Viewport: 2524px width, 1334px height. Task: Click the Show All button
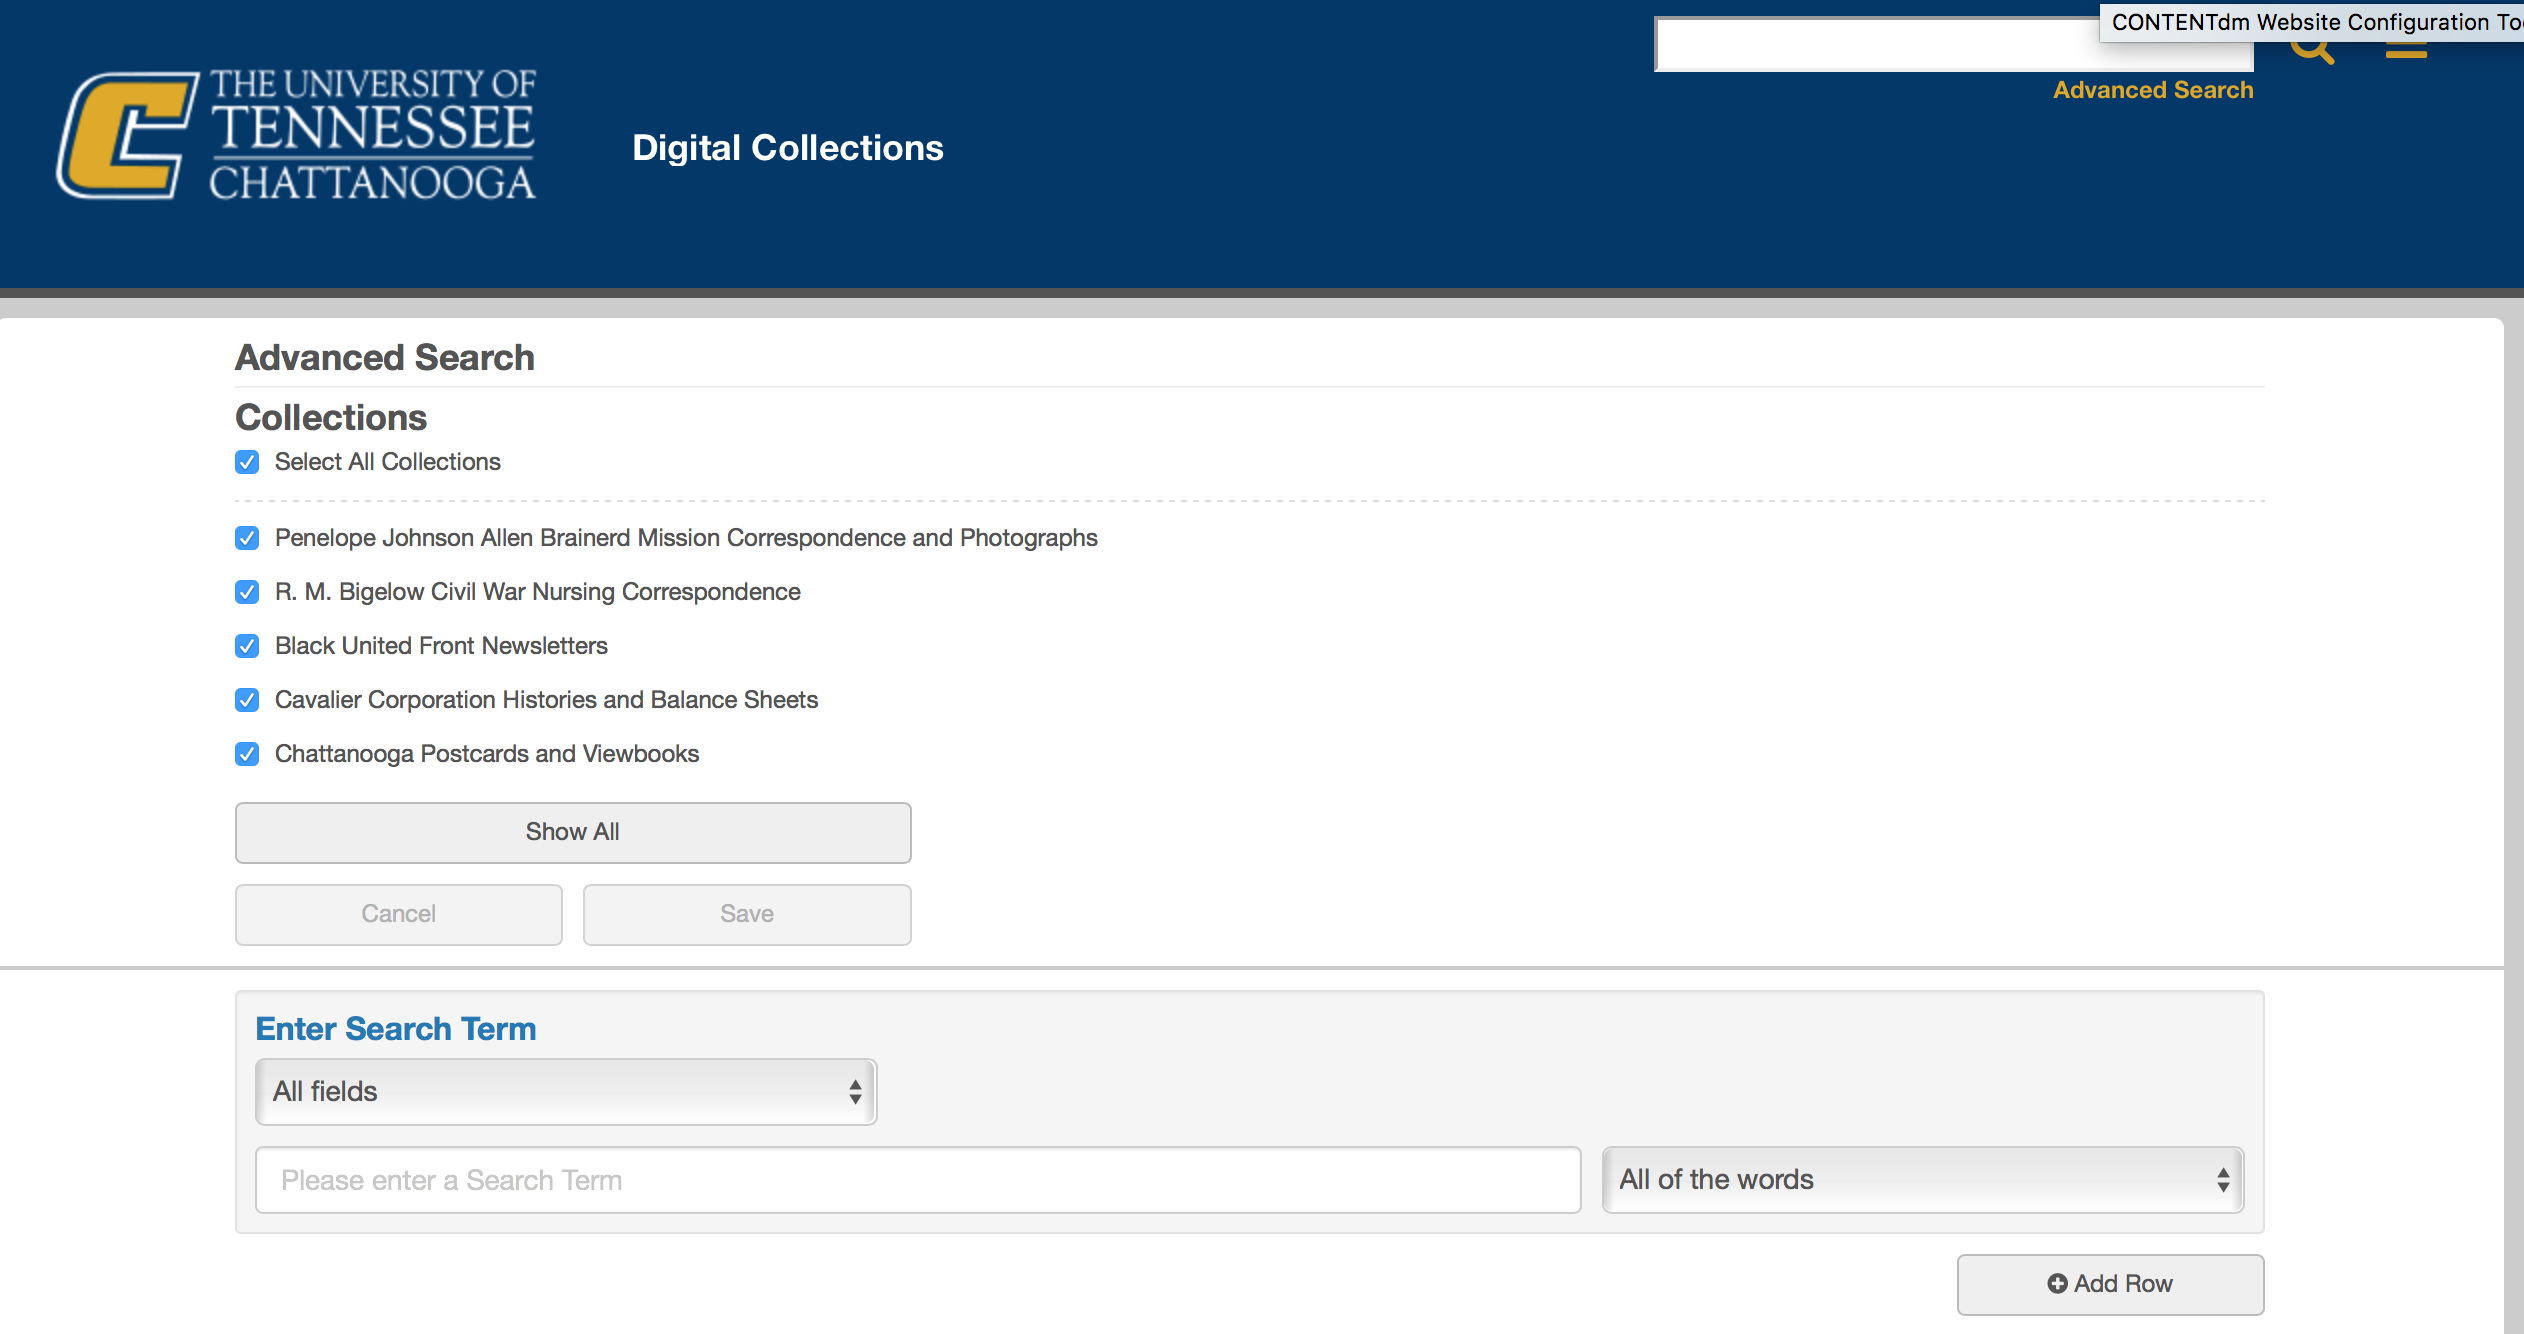click(572, 832)
